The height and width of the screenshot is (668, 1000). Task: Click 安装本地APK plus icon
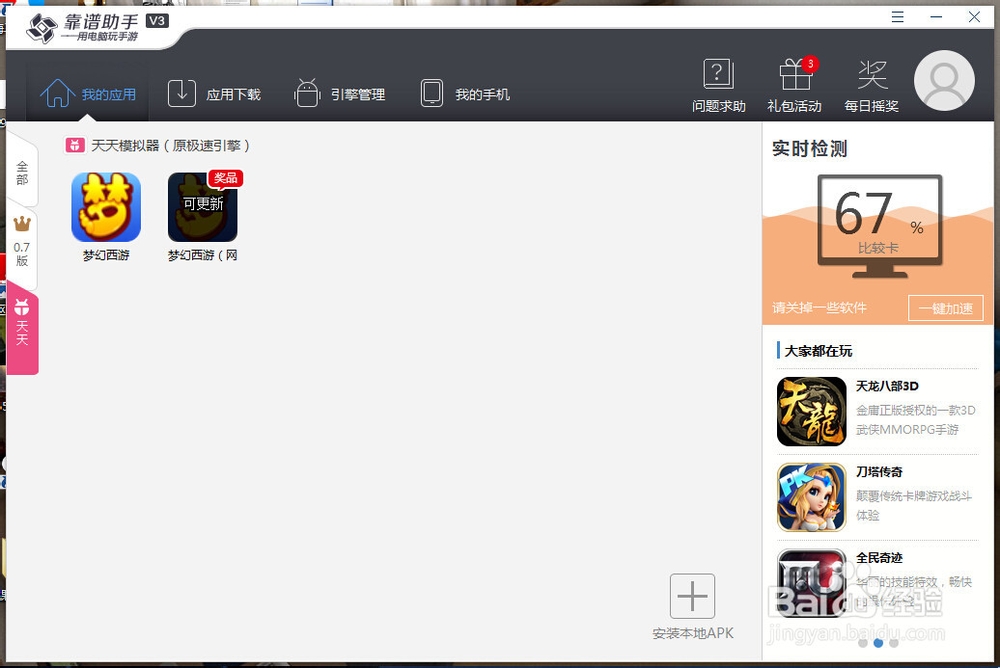click(693, 596)
